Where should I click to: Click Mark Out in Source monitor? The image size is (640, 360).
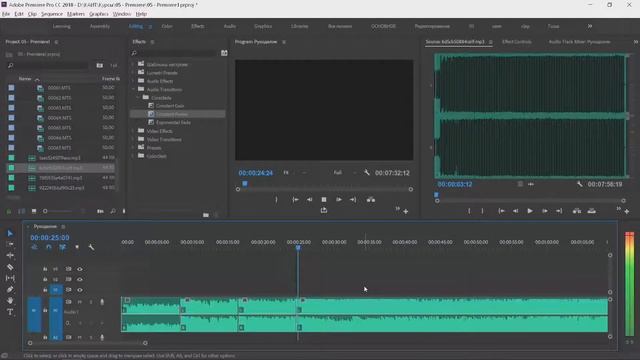pyautogui.click(x=482, y=211)
